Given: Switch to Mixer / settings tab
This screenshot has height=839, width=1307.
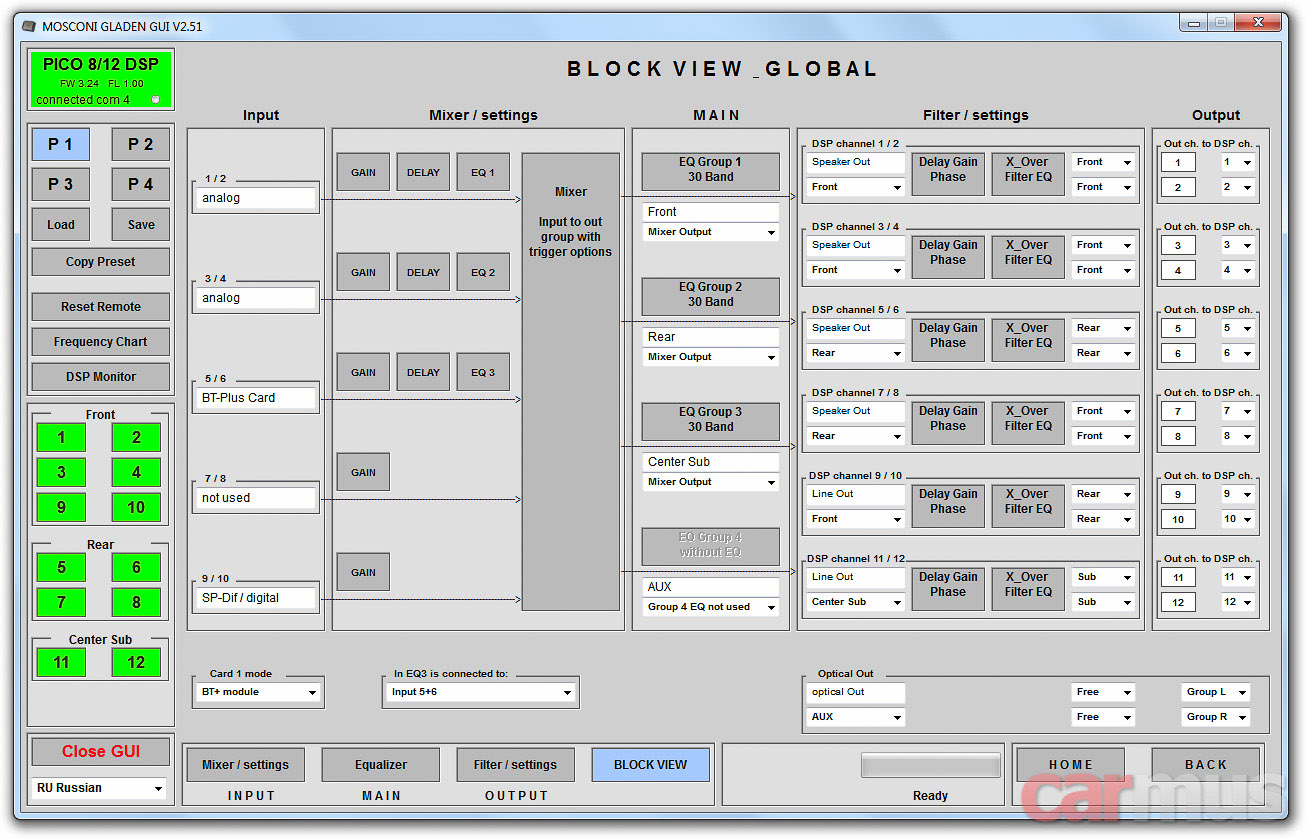Looking at the screenshot, I should click(245, 765).
